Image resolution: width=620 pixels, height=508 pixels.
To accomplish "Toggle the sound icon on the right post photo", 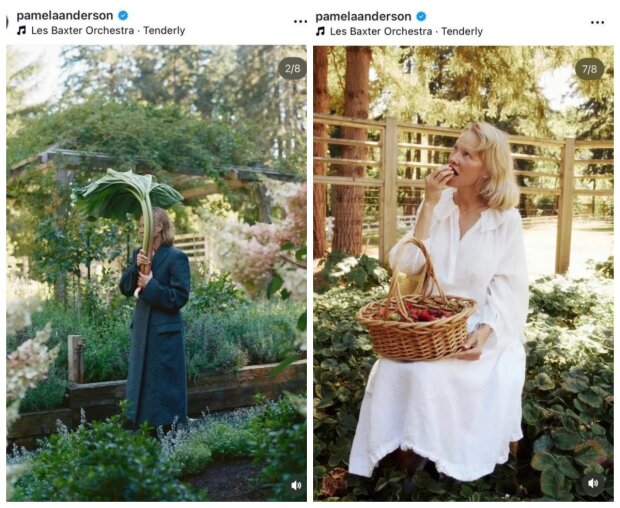I will click(x=593, y=483).
